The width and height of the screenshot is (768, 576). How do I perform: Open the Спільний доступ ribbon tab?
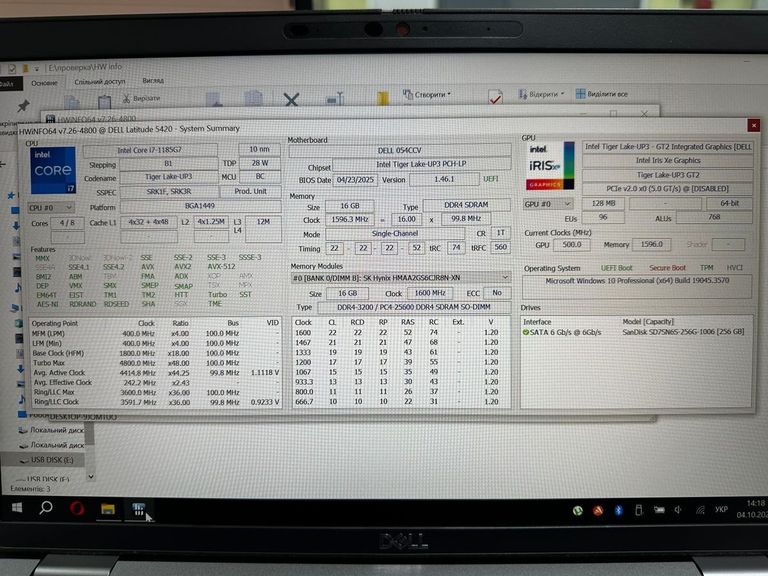(x=100, y=82)
